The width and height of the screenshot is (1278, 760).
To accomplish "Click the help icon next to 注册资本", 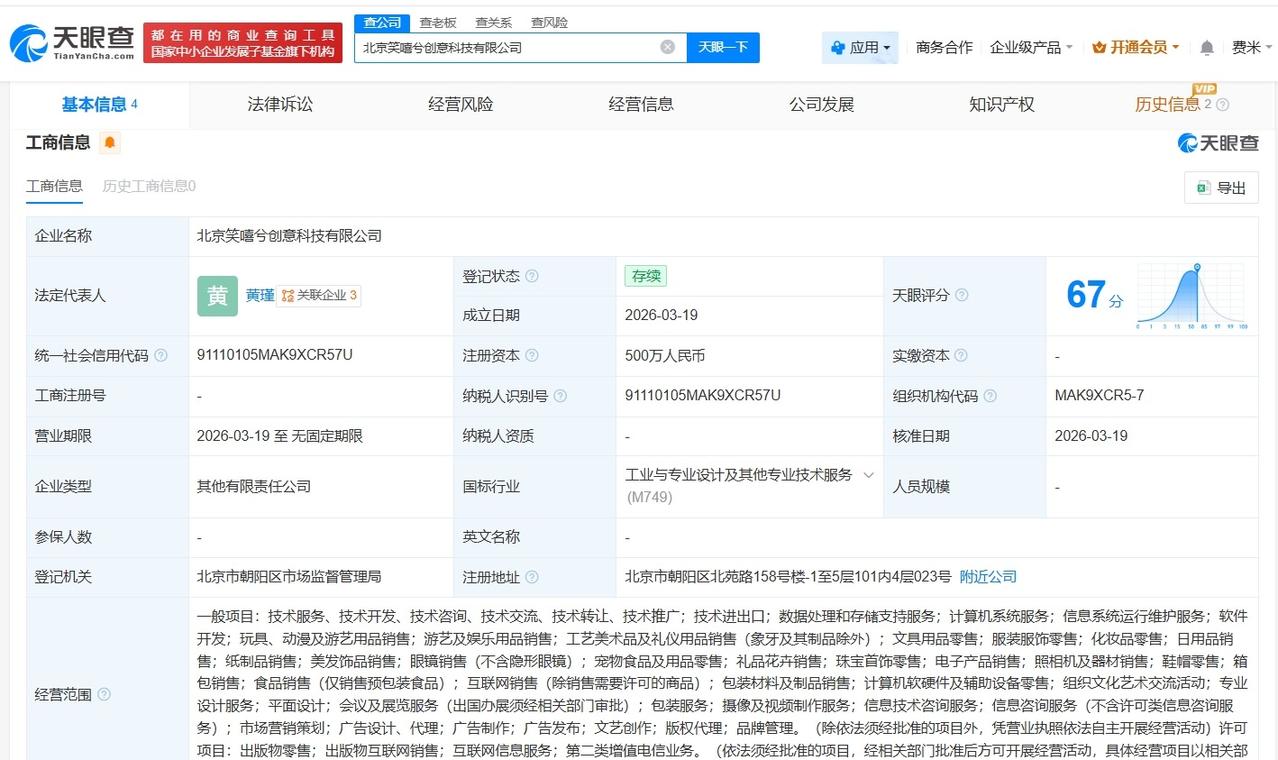I will (534, 355).
